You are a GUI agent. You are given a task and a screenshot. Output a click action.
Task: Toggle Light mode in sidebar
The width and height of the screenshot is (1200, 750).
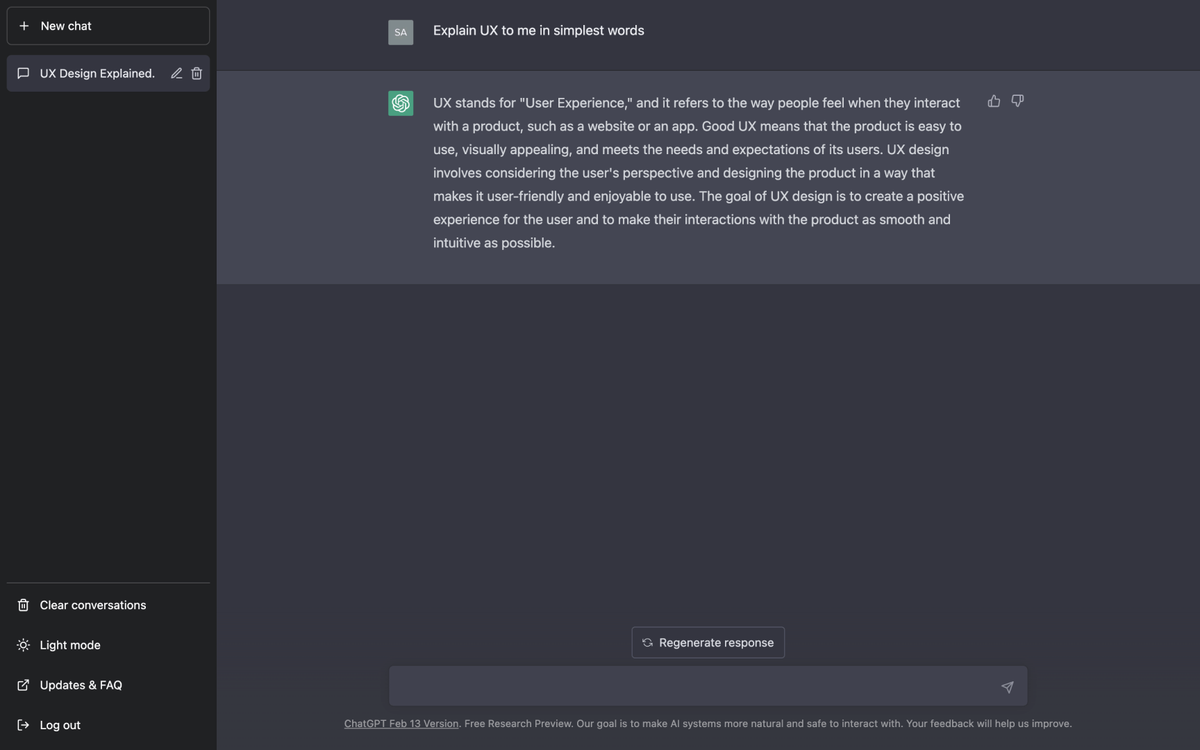coord(70,645)
